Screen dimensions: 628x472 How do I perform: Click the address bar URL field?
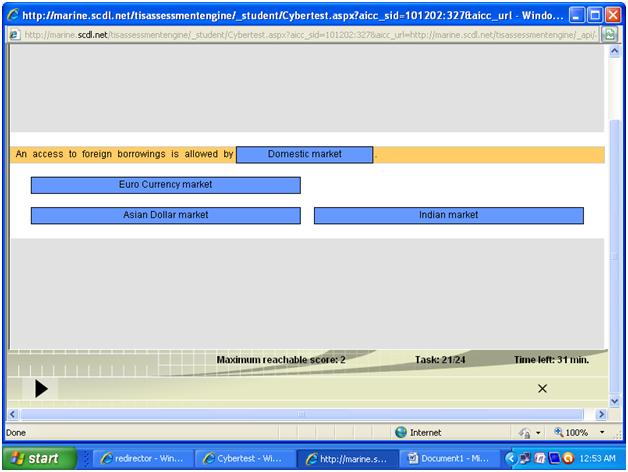click(310, 35)
